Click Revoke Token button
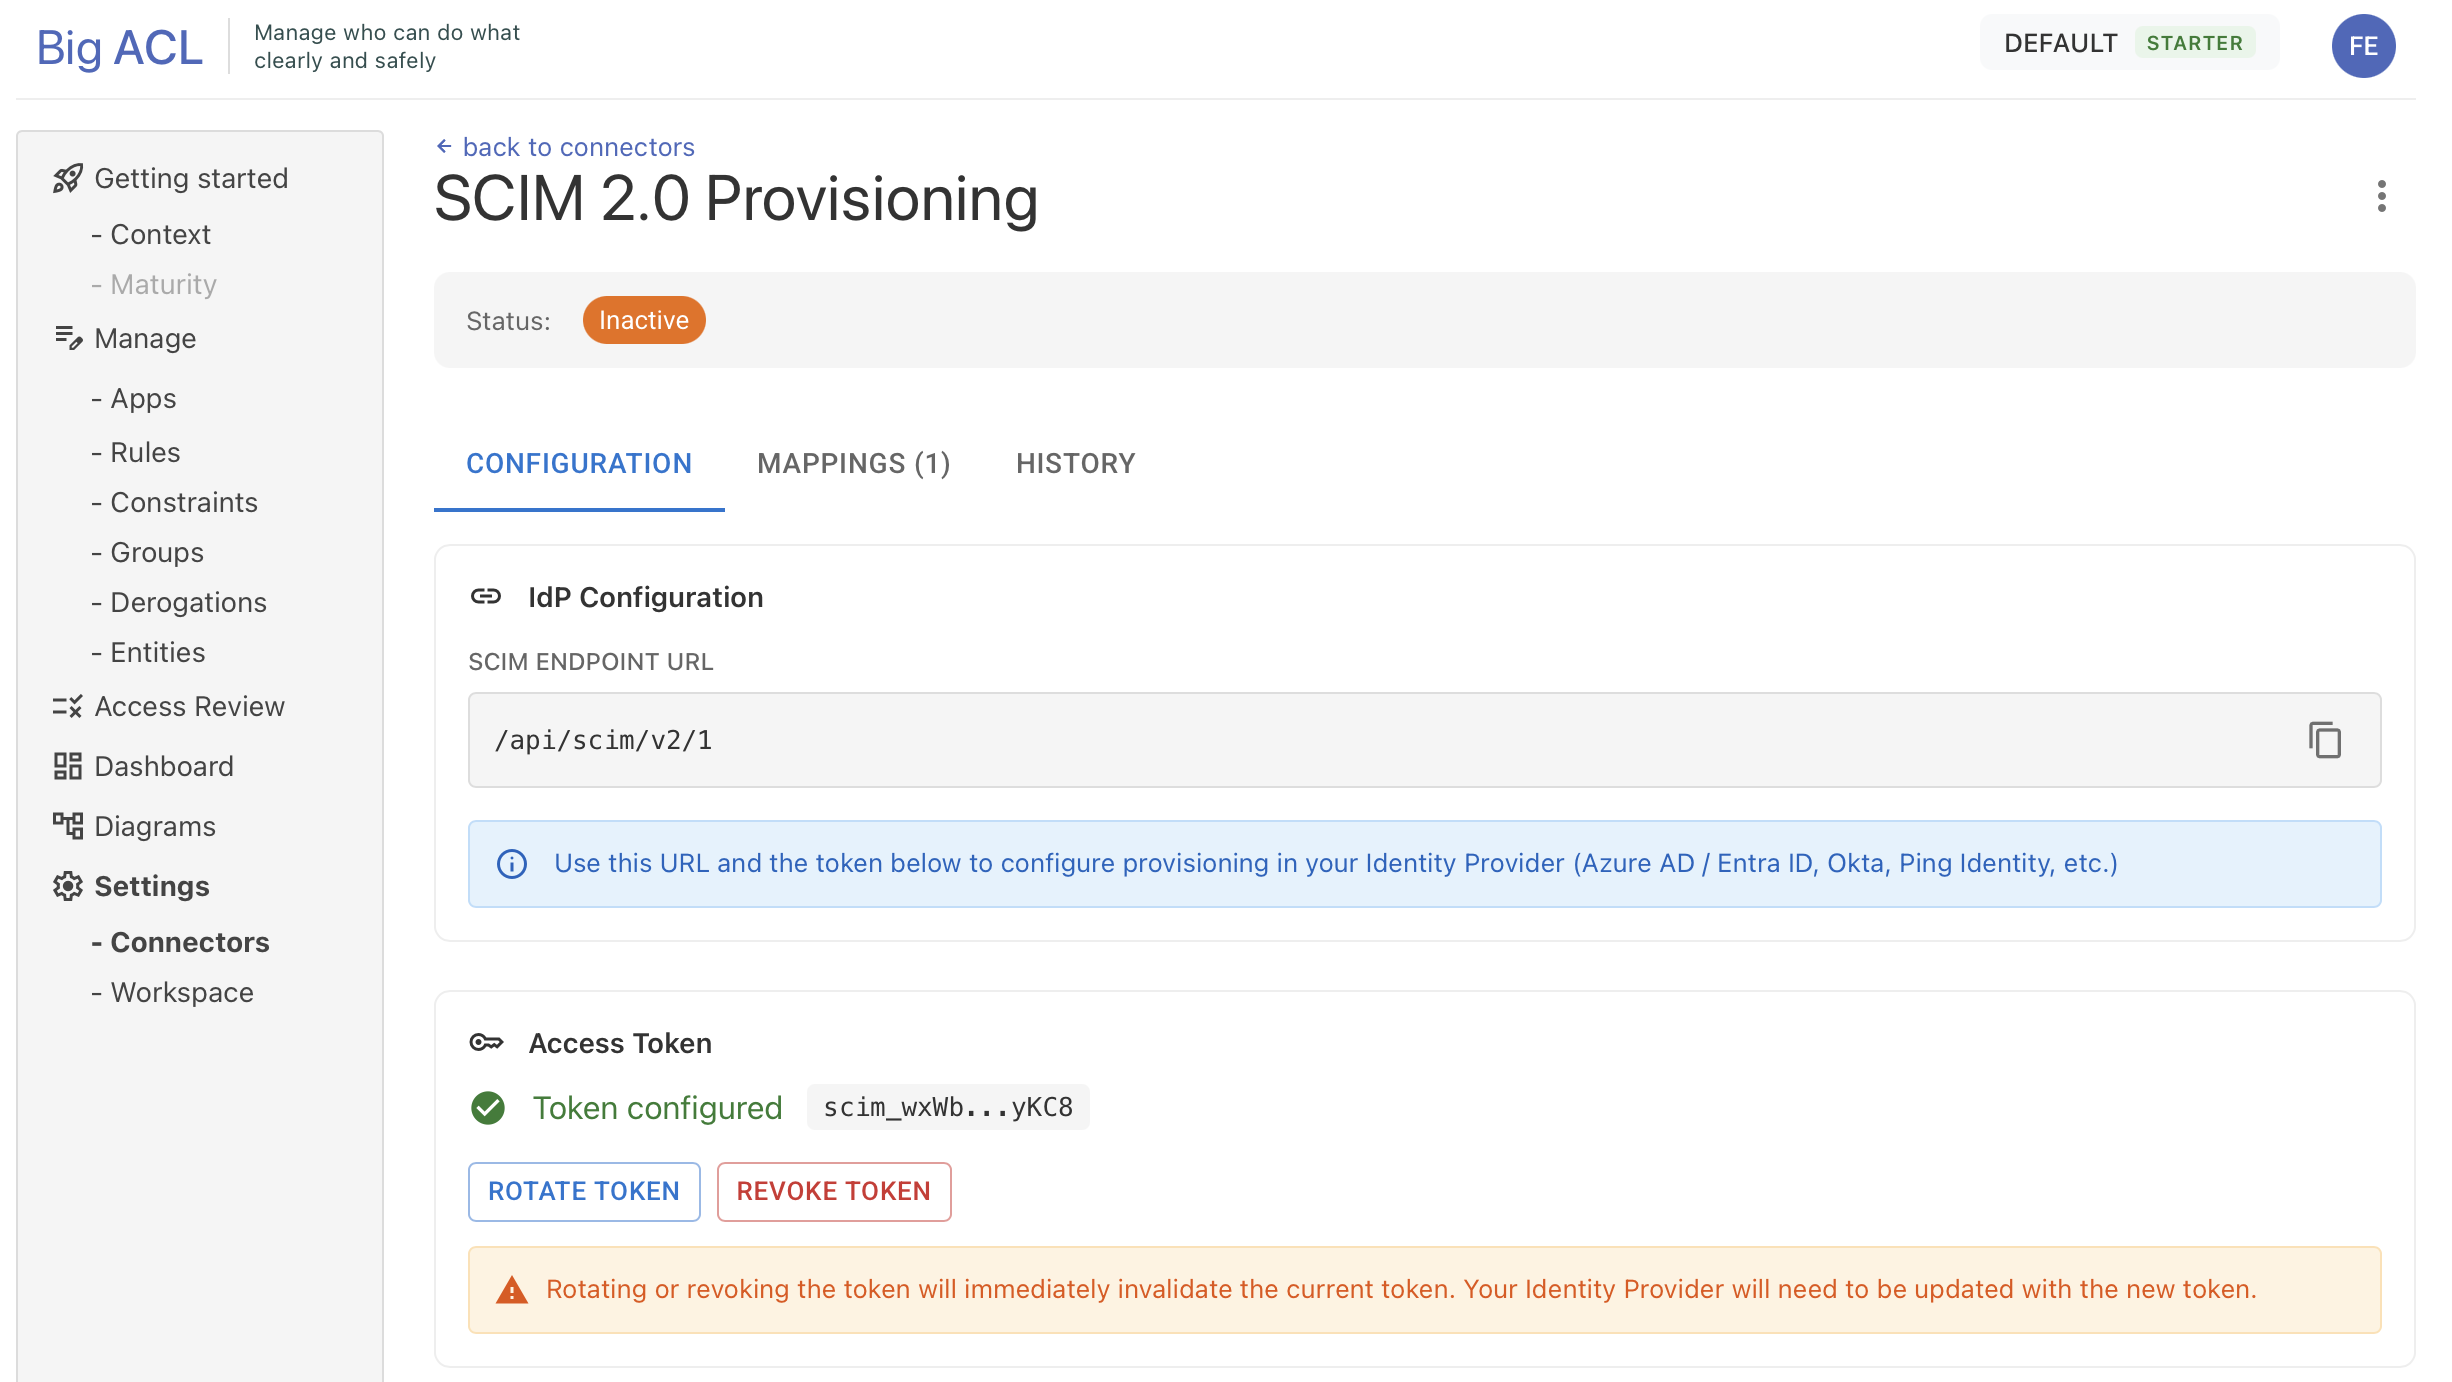2452x1382 pixels. tap(833, 1191)
